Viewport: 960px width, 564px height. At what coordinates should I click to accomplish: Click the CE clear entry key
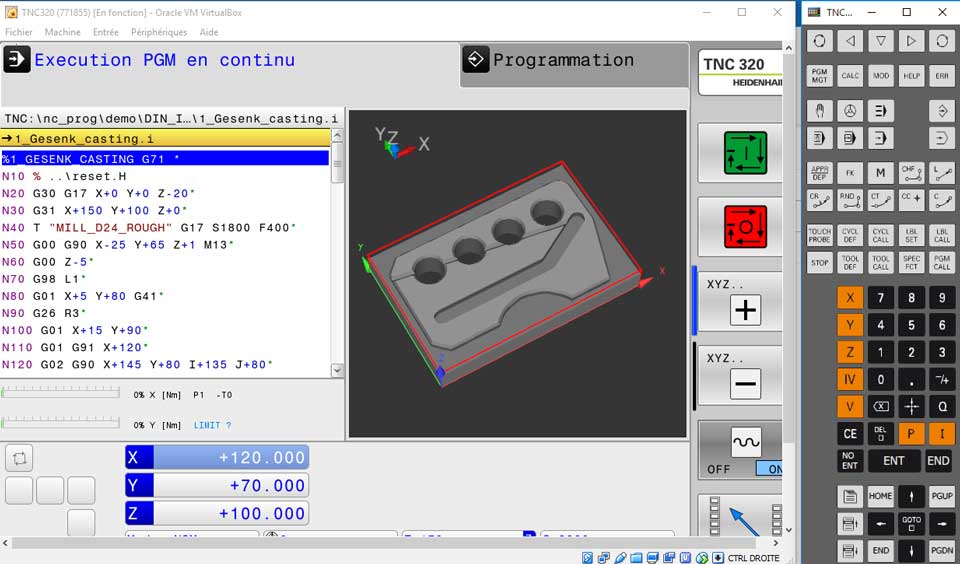click(x=850, y=434)
